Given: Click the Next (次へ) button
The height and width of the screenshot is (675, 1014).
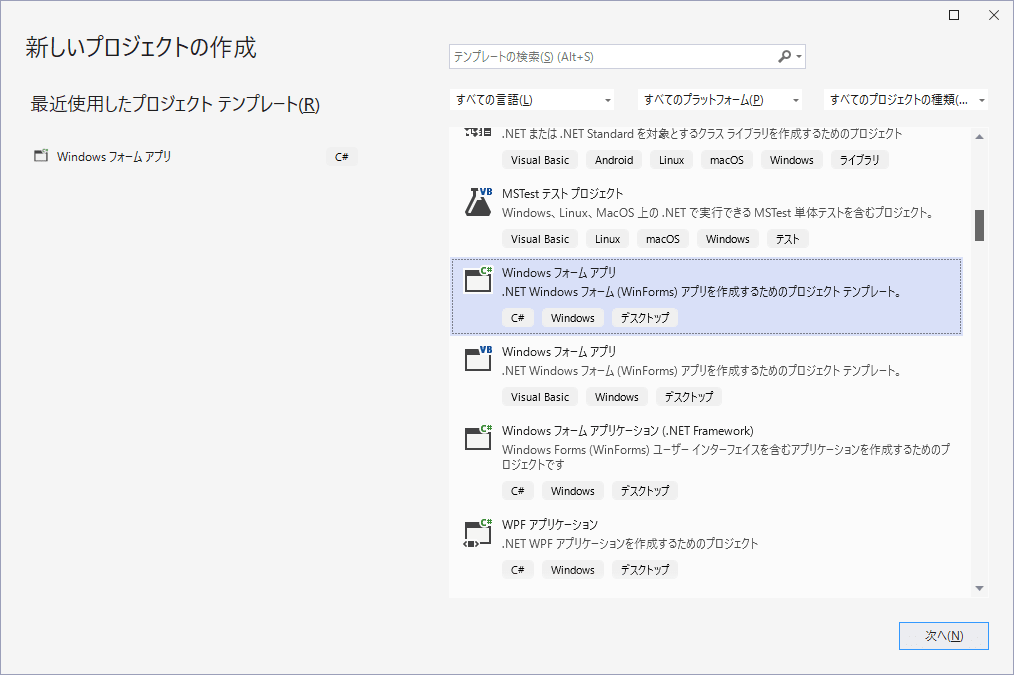Looking at the screenshot, I should coord(944,636).
